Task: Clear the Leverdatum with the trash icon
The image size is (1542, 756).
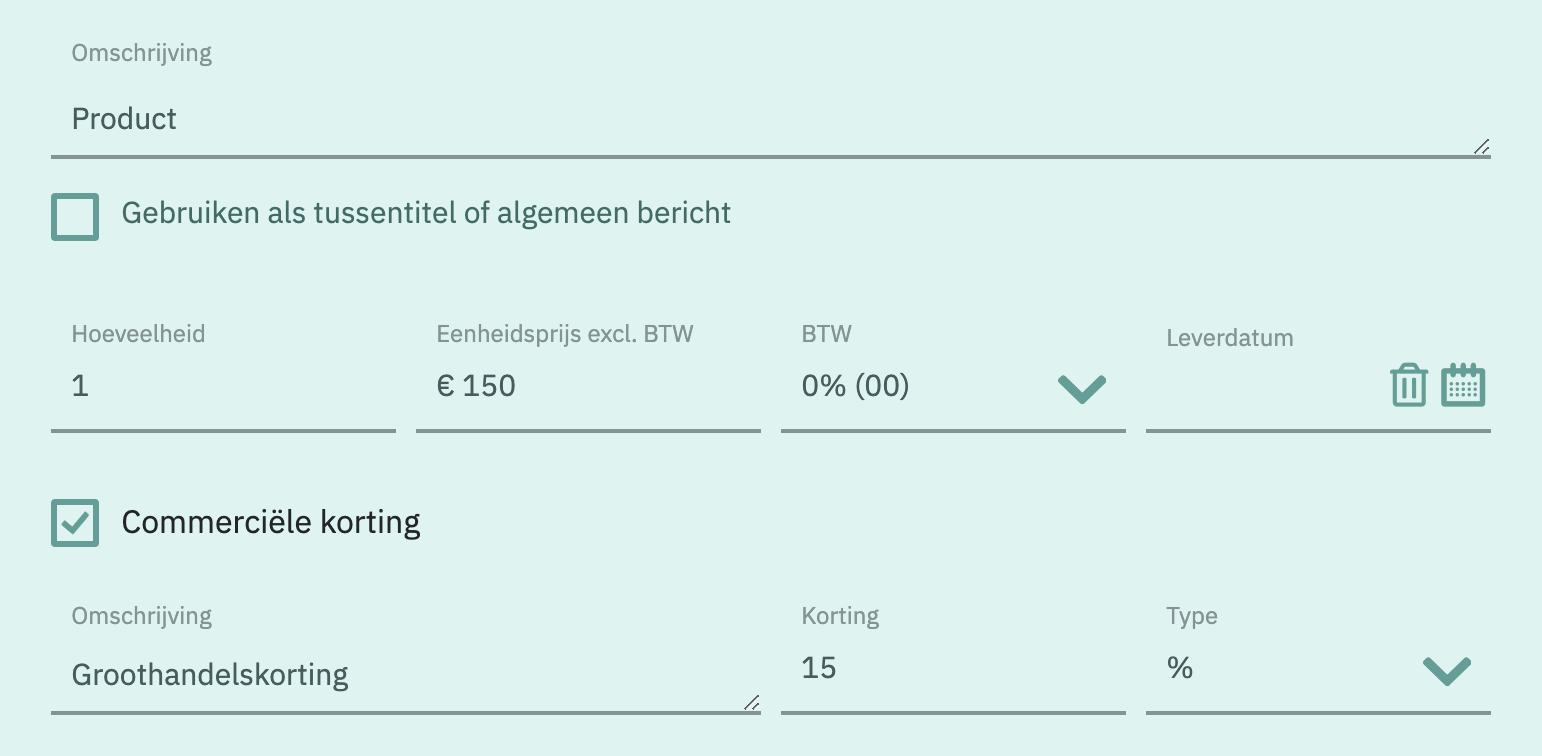Action: pos(1408,385)
